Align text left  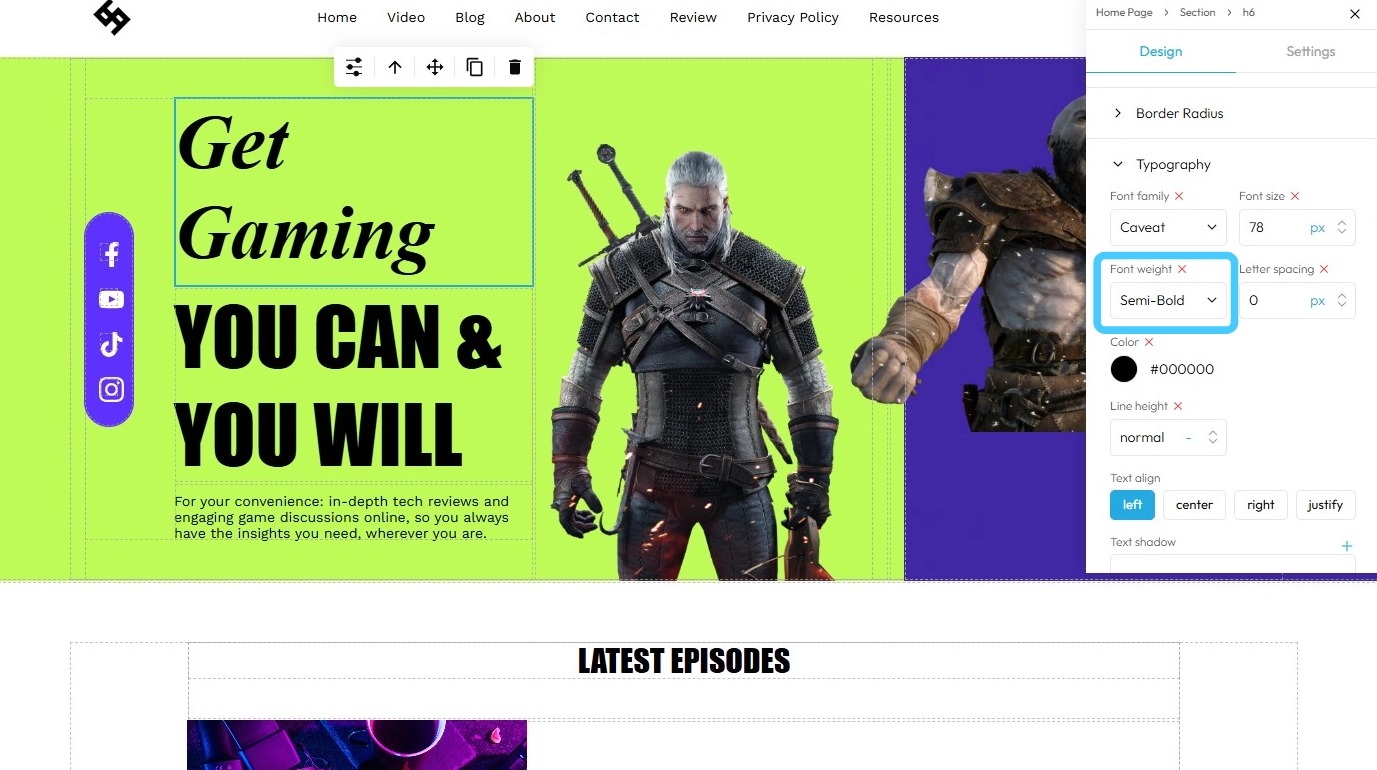coord(1132,505)
